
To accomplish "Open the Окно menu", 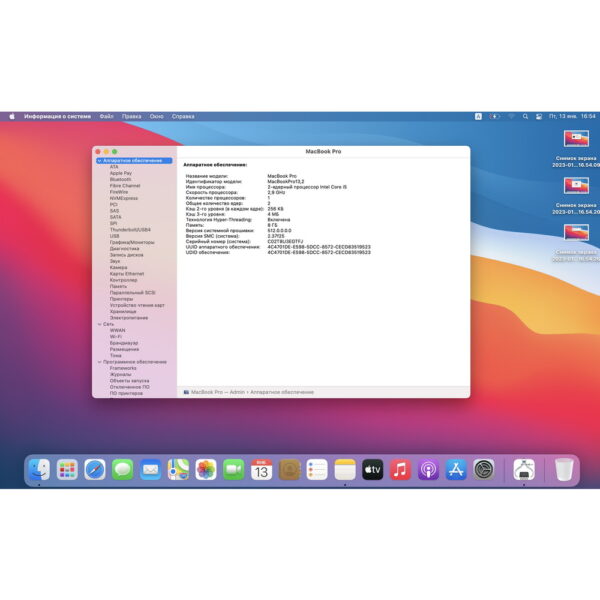I will [x=157, y=116].
